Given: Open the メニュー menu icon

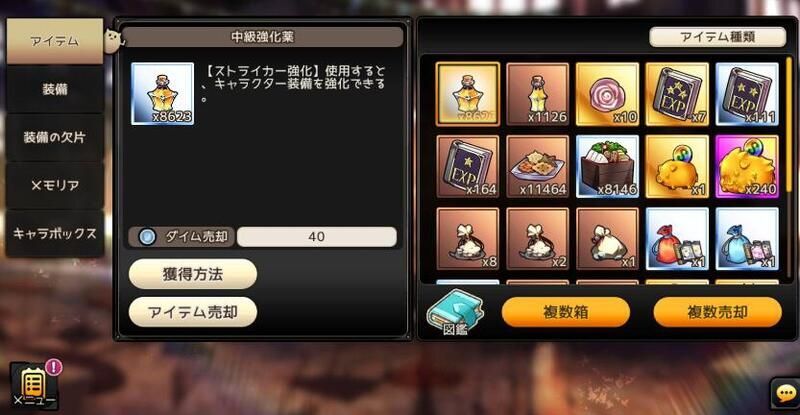Looking at the screenshot, I should (35, 385).
